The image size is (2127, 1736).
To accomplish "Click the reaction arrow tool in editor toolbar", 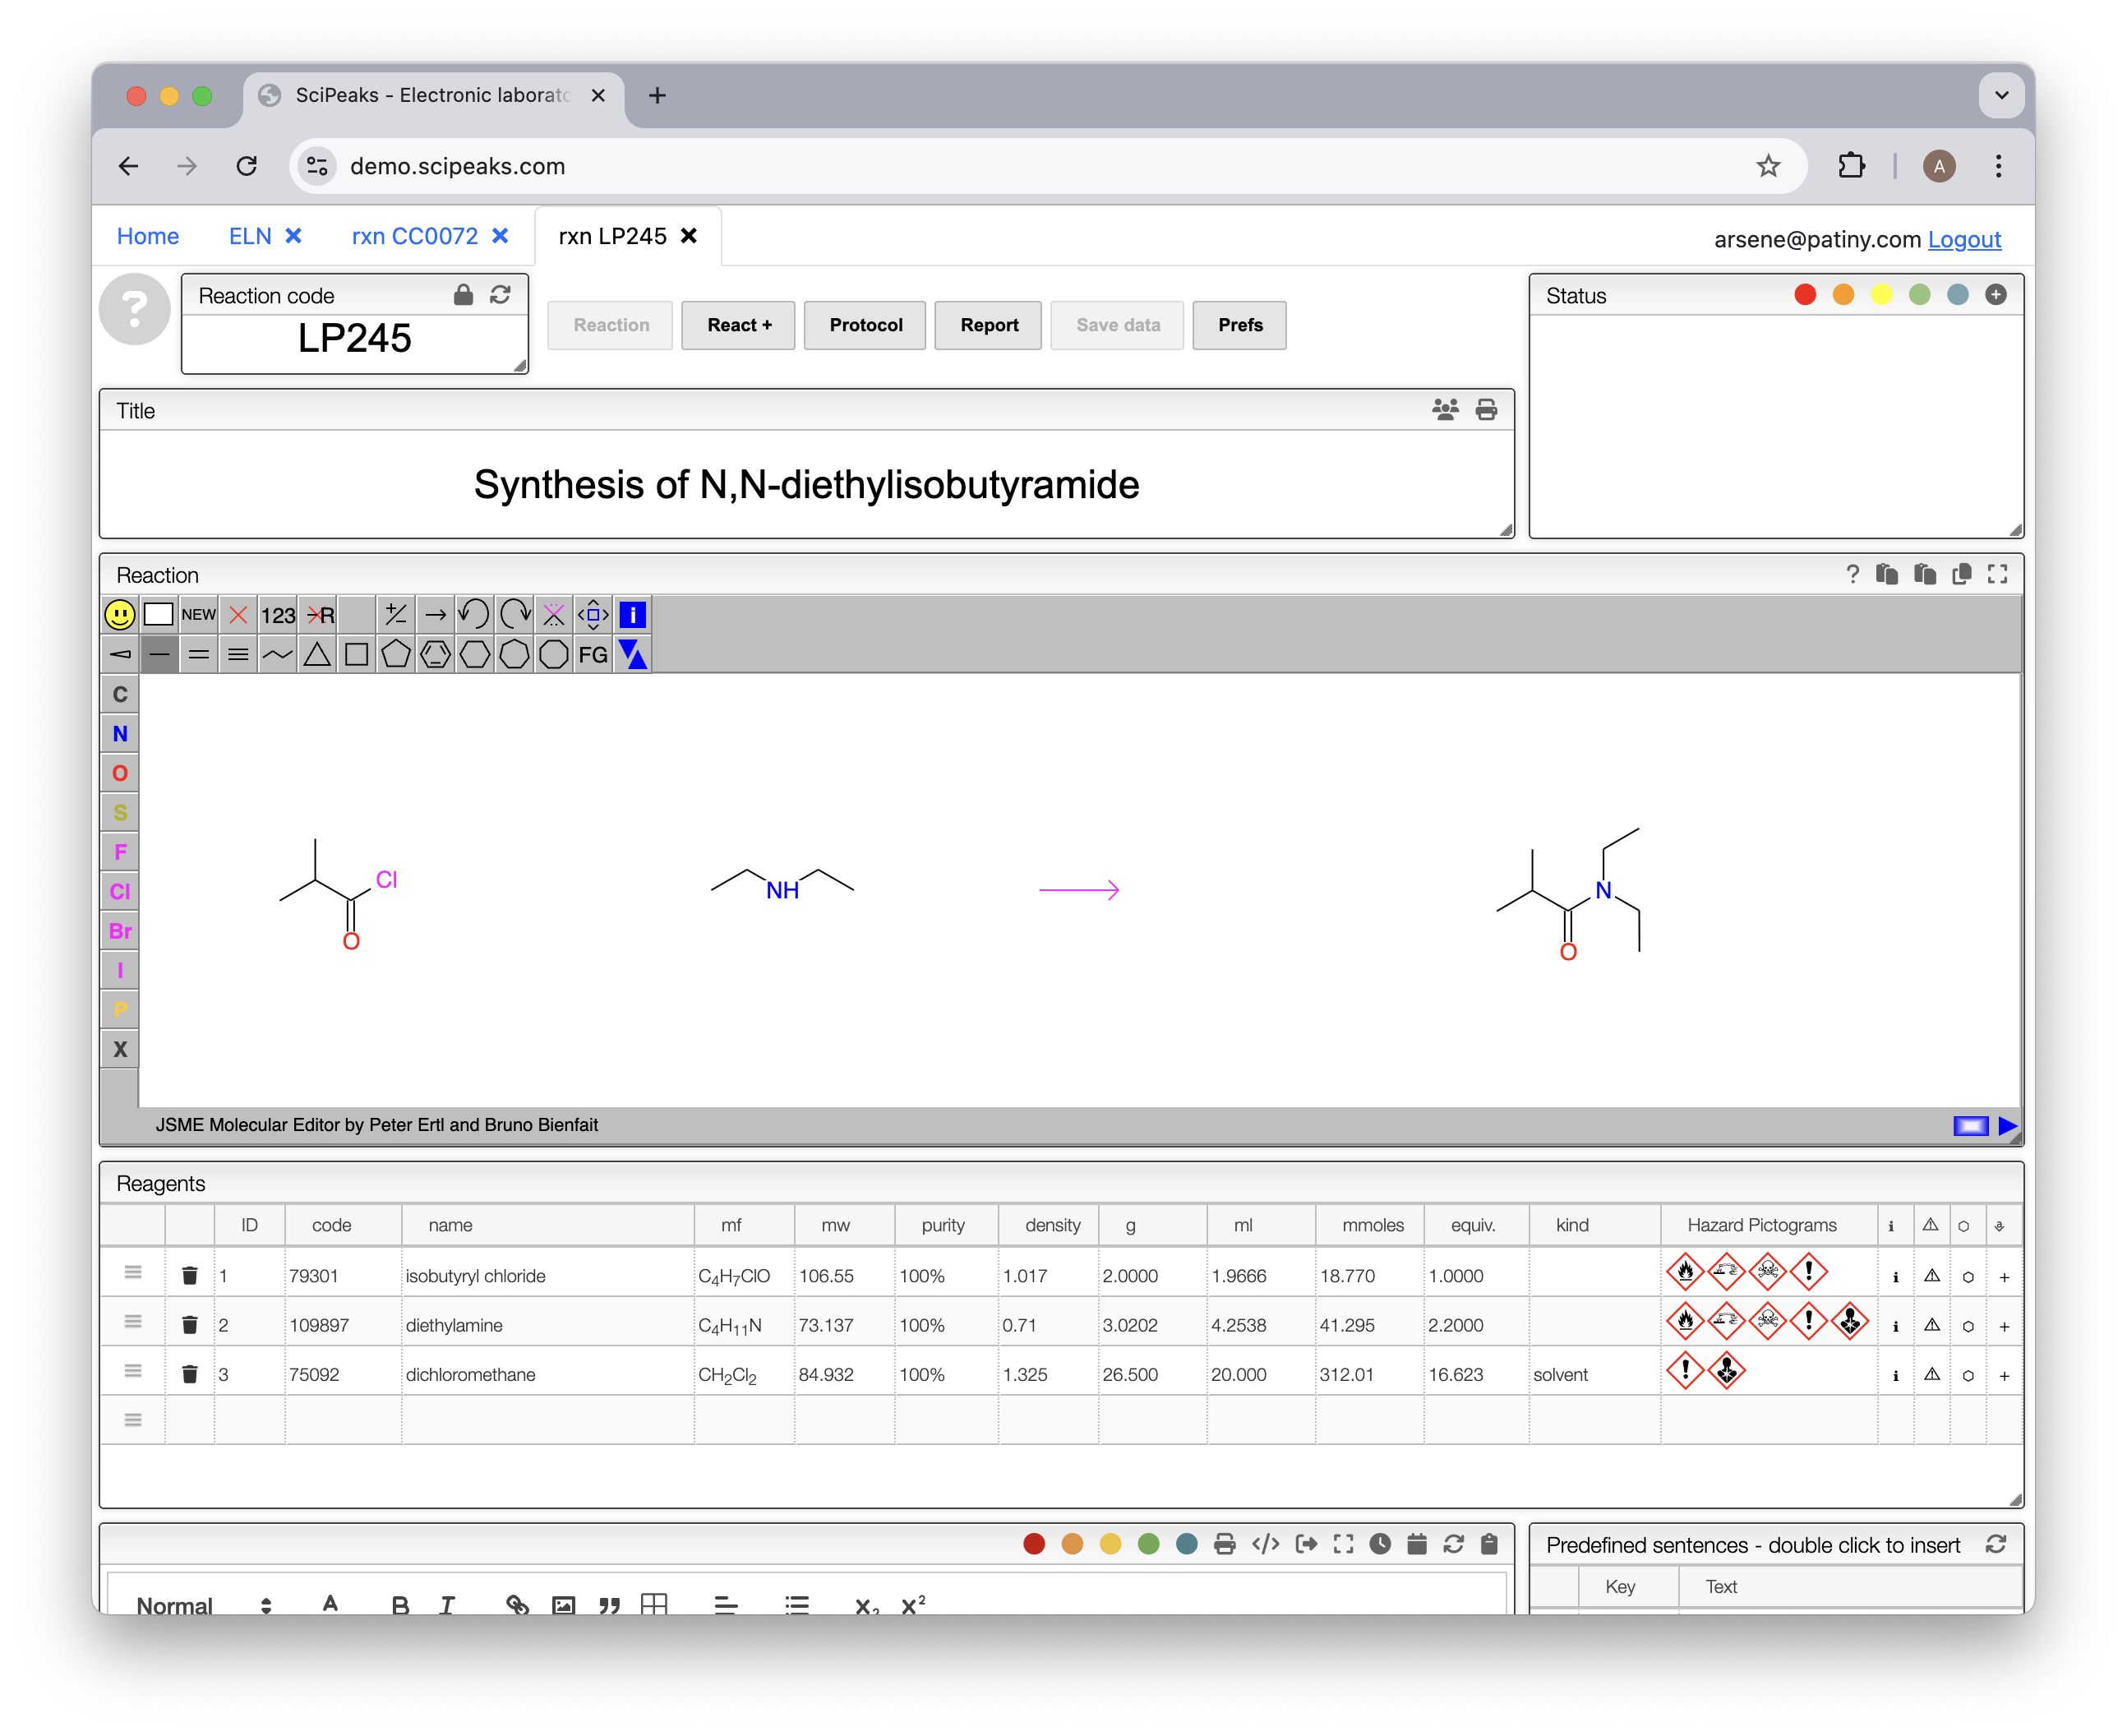I will click(x=435, y=615).
